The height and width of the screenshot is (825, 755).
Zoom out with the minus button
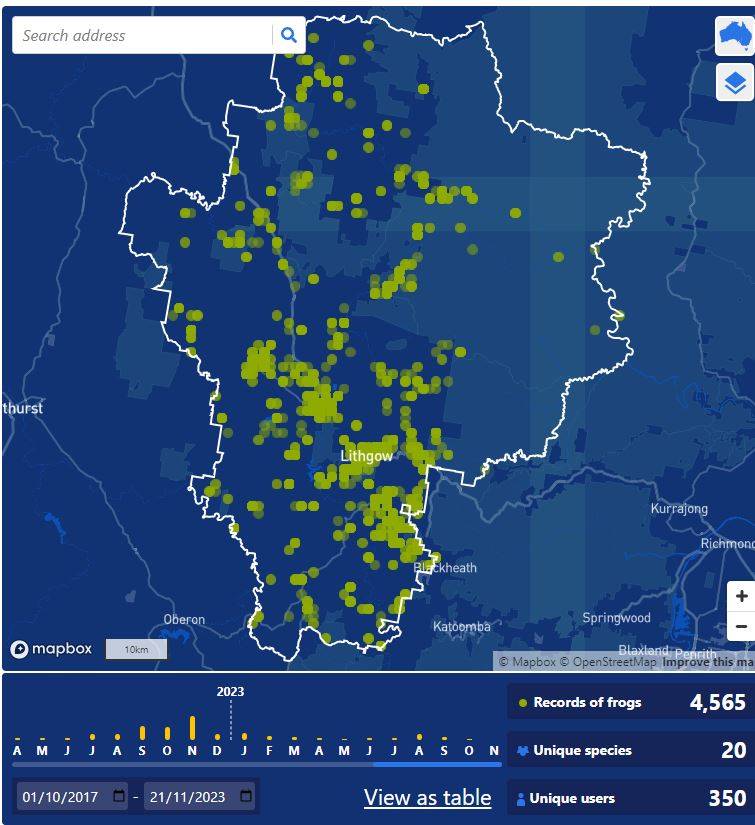741,626
